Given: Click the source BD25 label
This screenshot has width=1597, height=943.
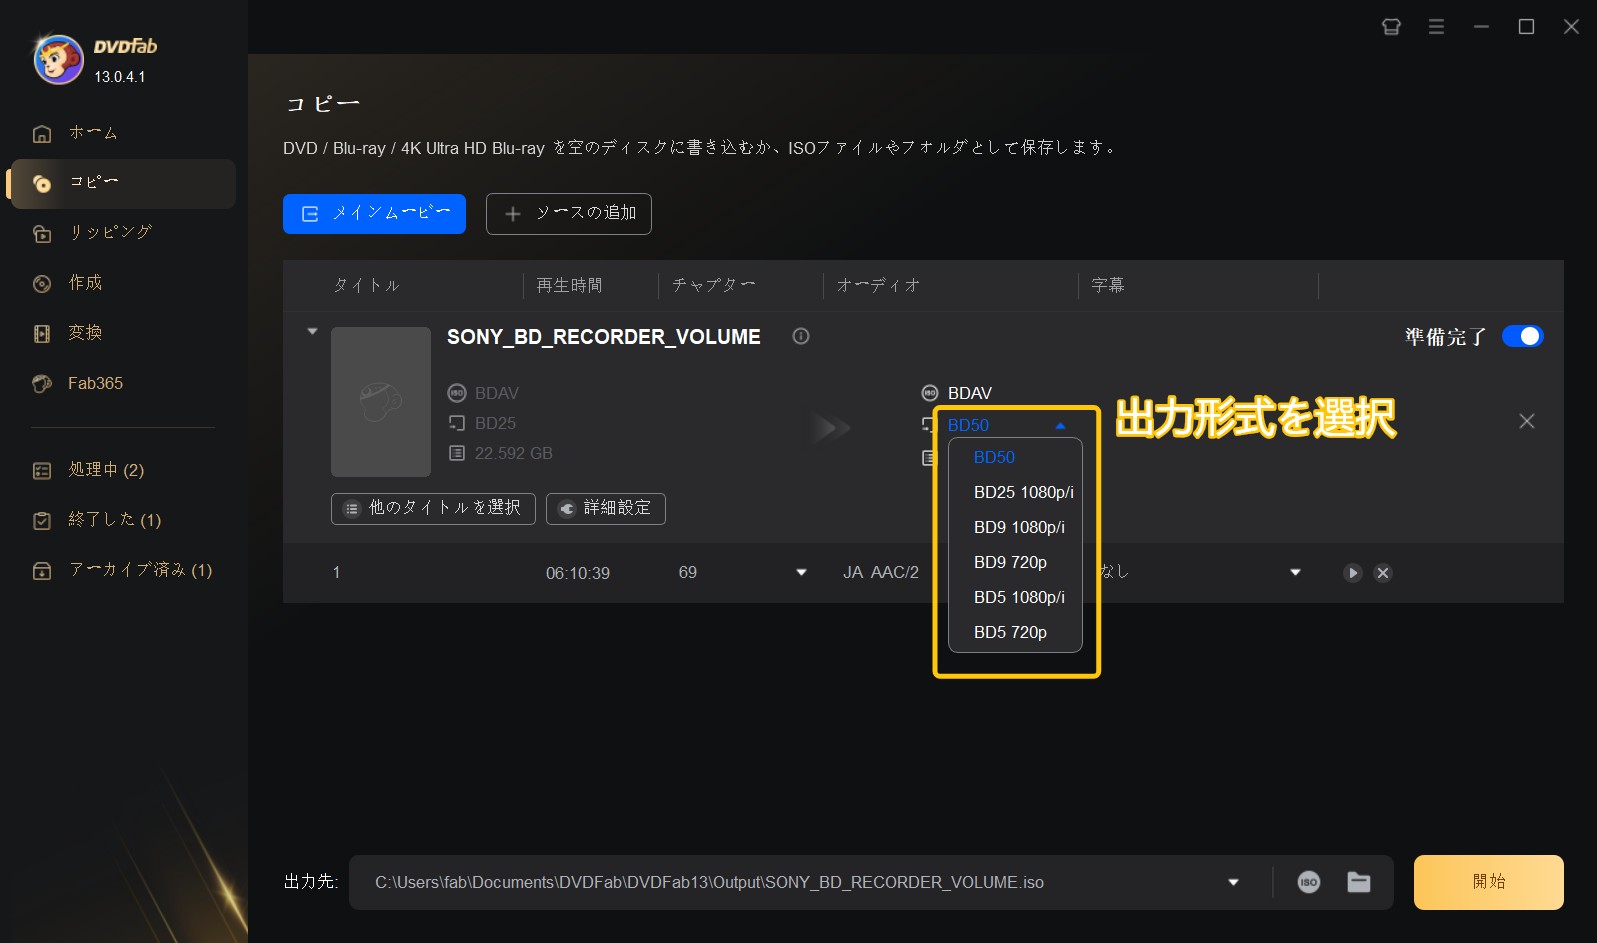Looking at the screenshot, I should 495,423.
